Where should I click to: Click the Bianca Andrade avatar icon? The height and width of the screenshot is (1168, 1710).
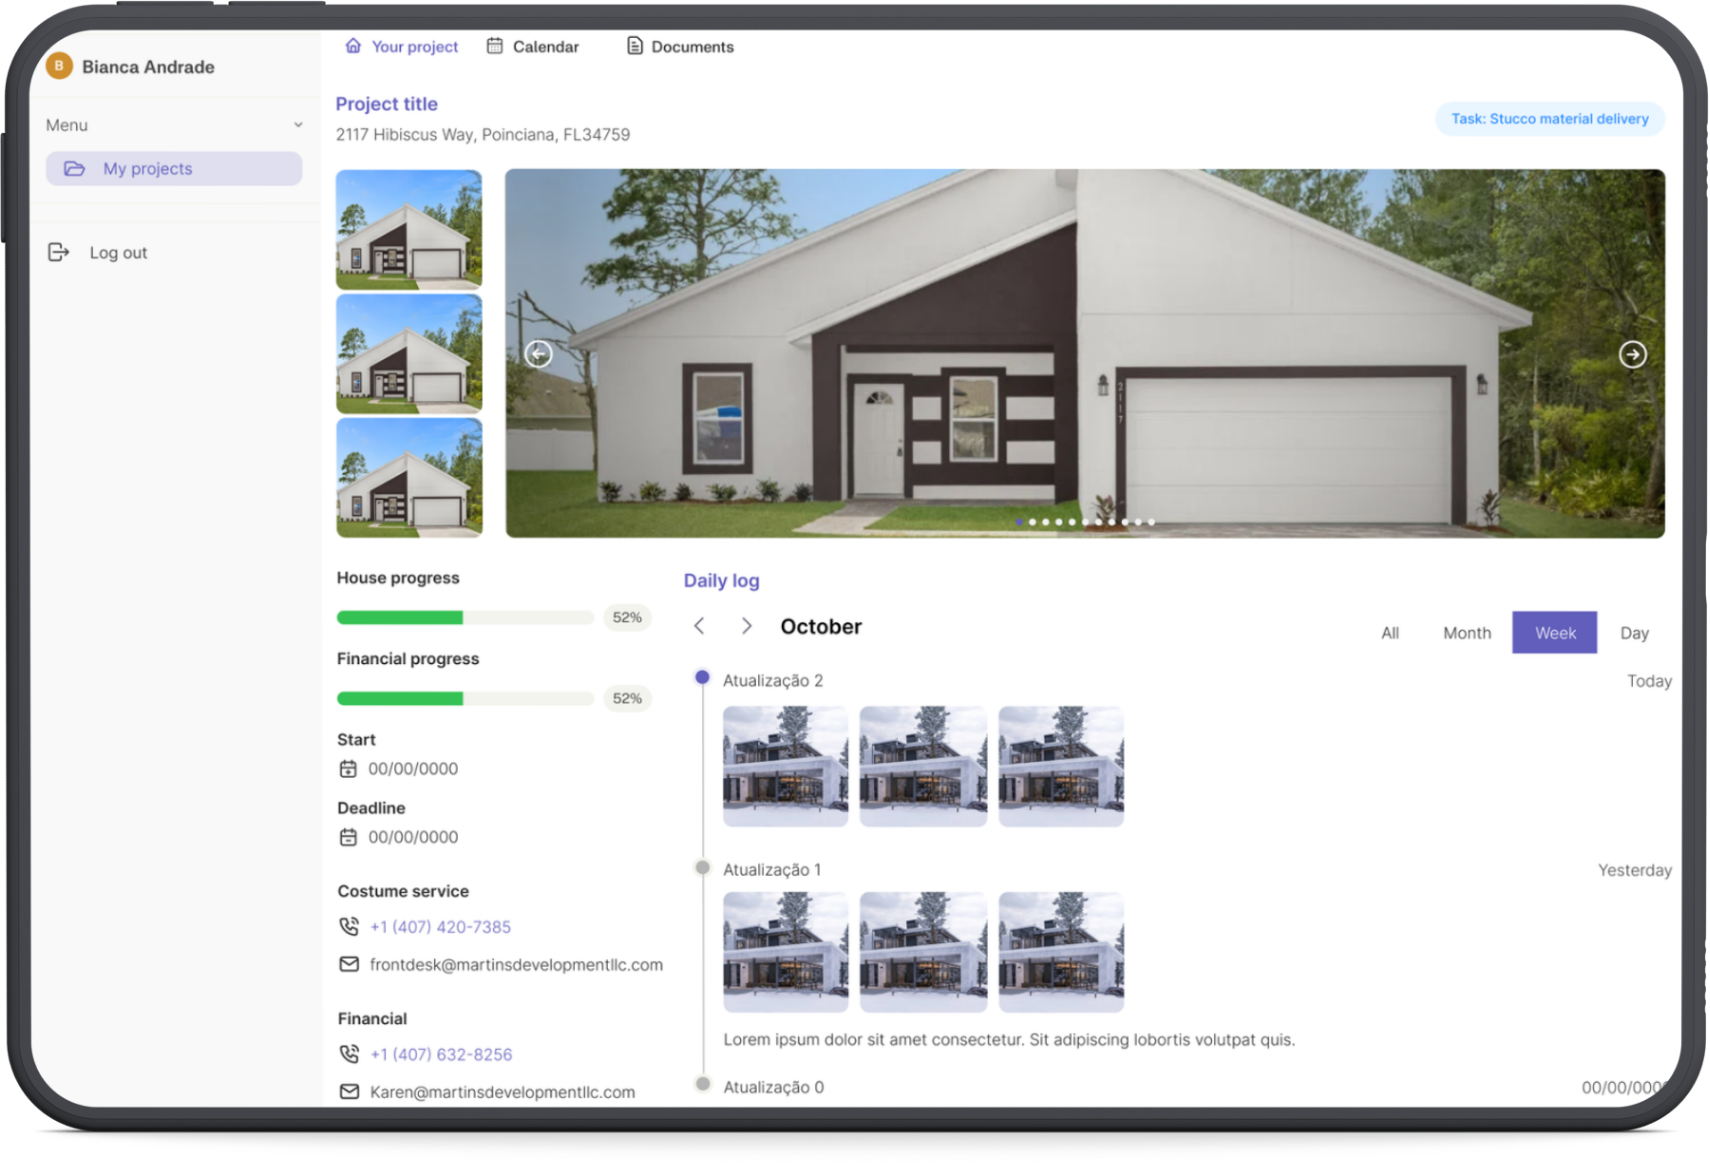pyautogui.click(x=59, y=66)
